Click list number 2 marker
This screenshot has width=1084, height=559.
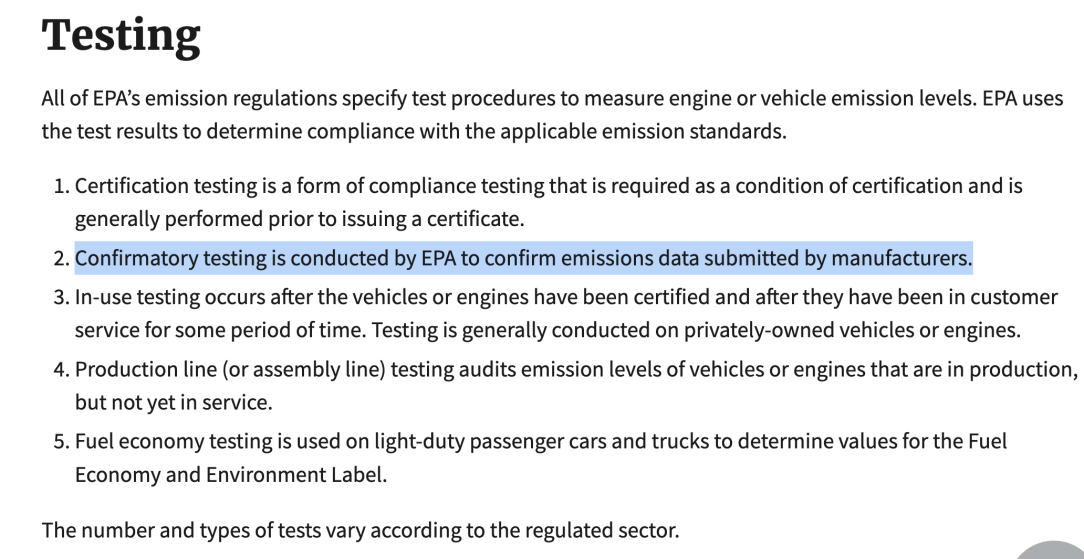click(x=61, y=258)
